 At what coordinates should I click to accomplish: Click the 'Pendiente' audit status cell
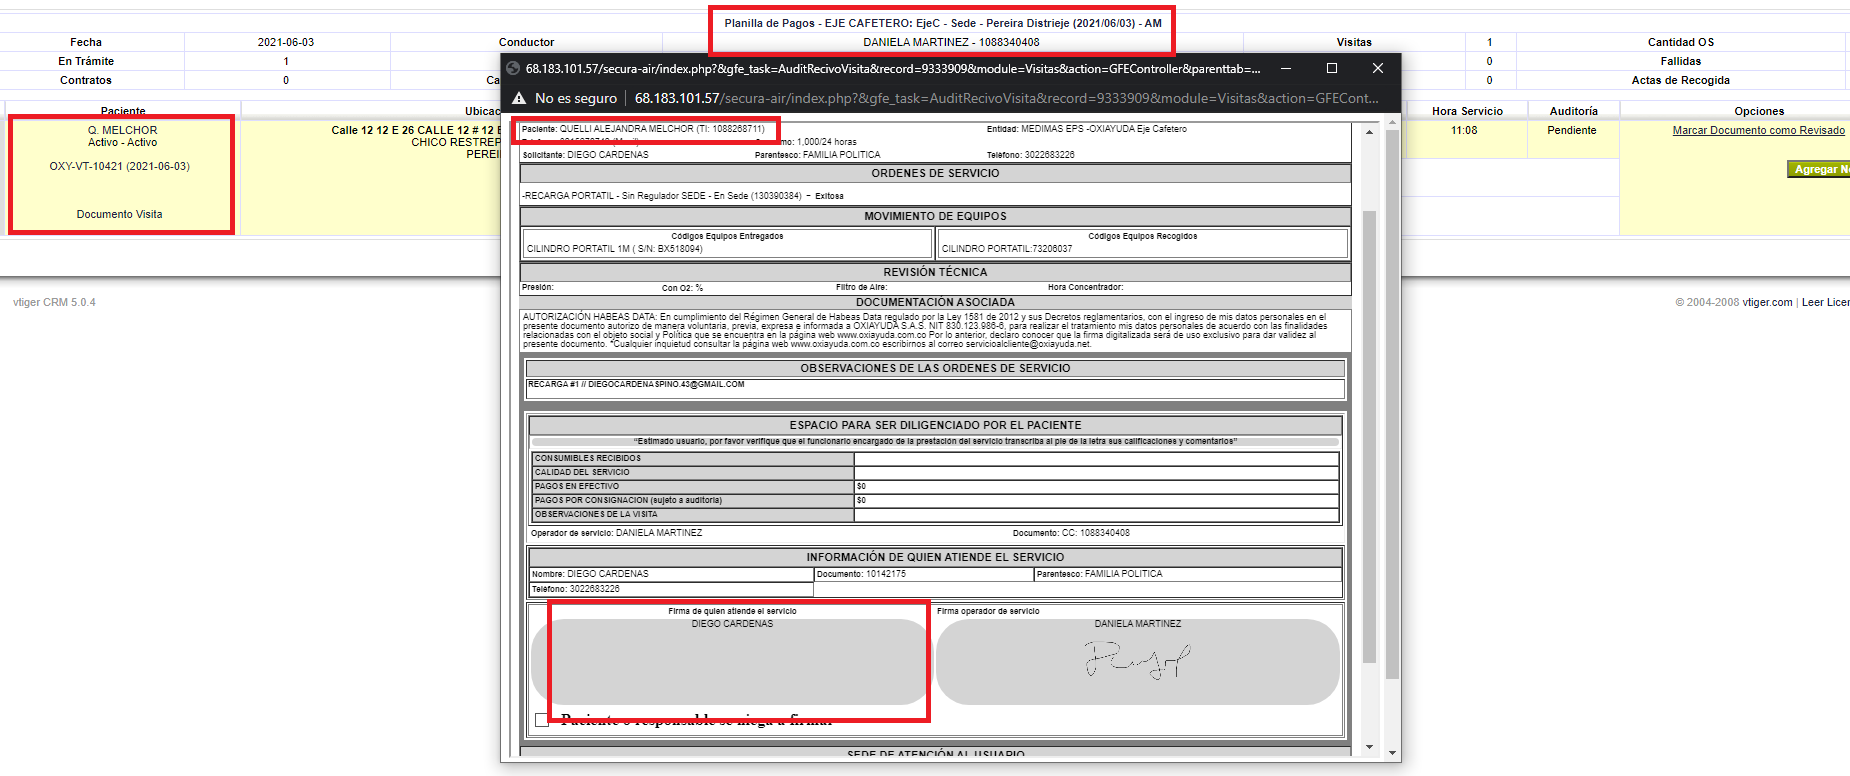(1572, 130)
